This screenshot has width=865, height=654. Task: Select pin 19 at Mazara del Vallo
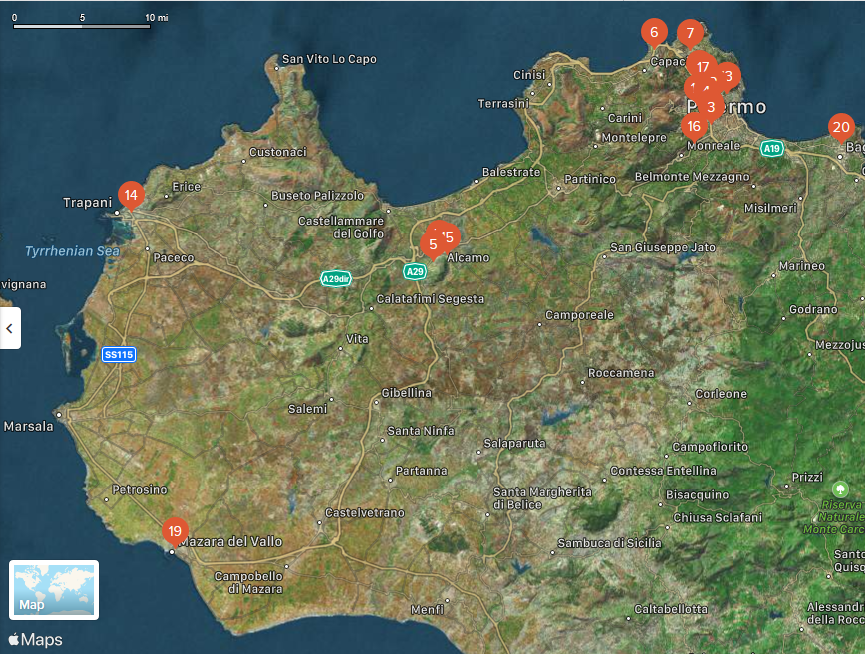[x=175, y=531]
